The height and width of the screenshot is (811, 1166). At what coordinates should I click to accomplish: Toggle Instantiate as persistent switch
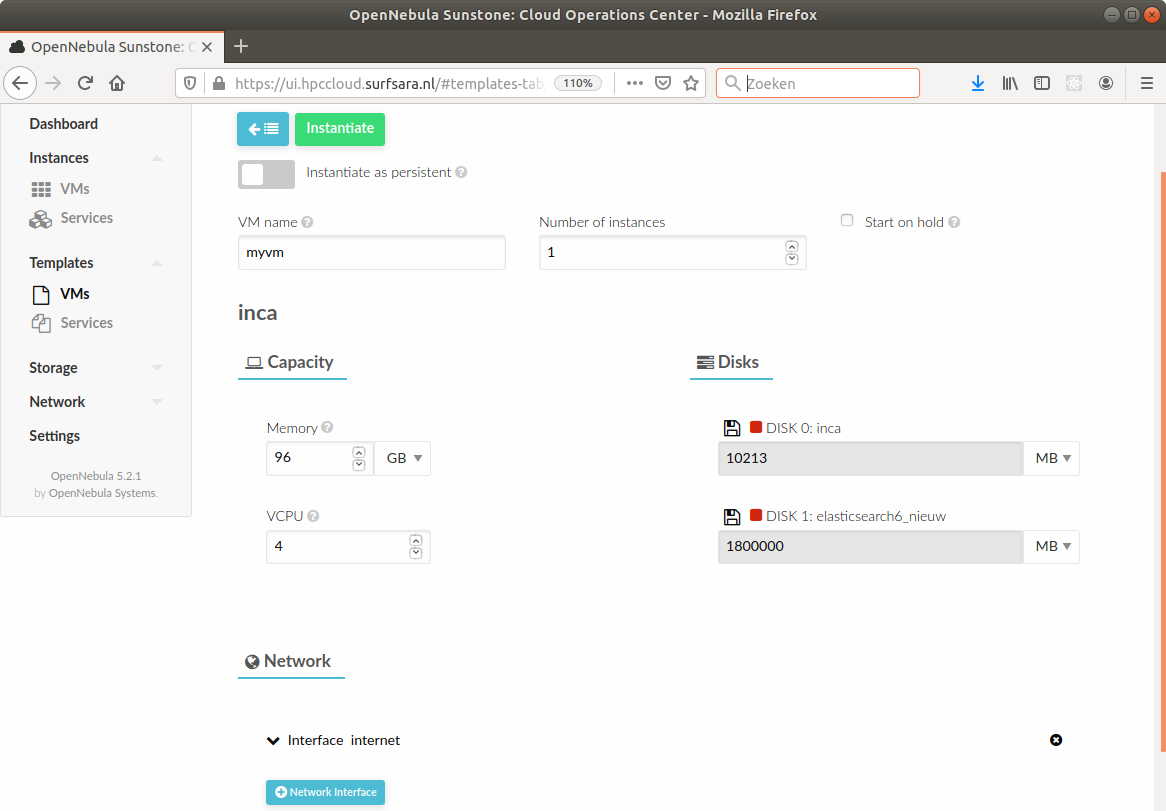click(266, 174)
